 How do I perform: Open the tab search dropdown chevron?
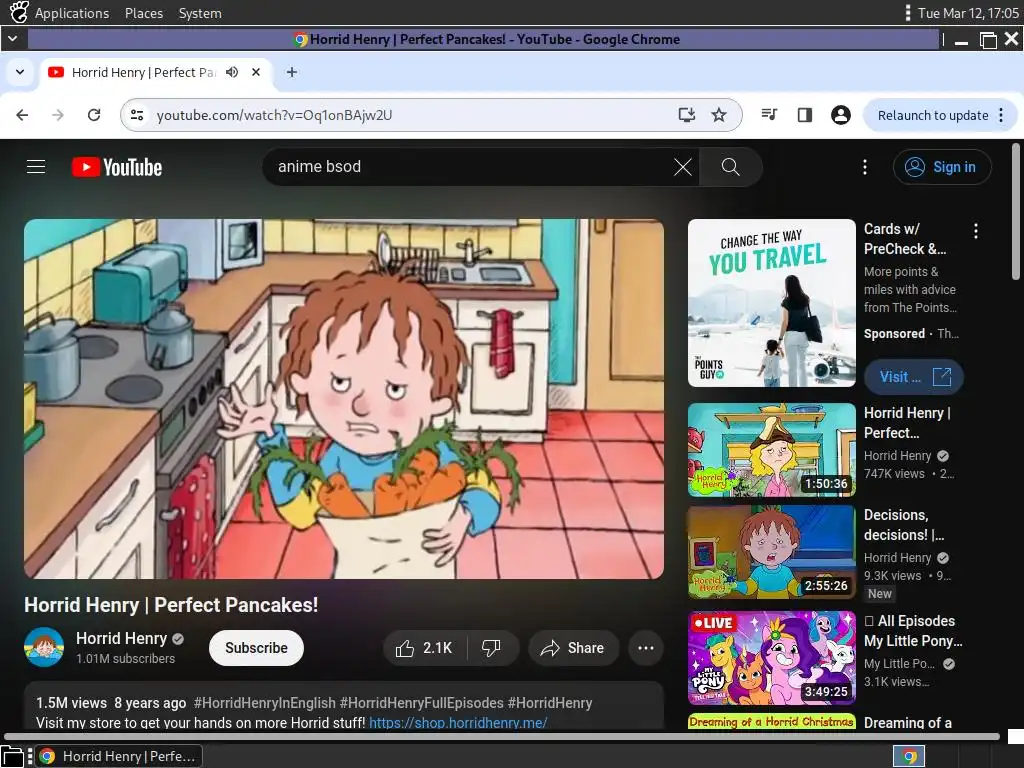[x=20, y=72]
